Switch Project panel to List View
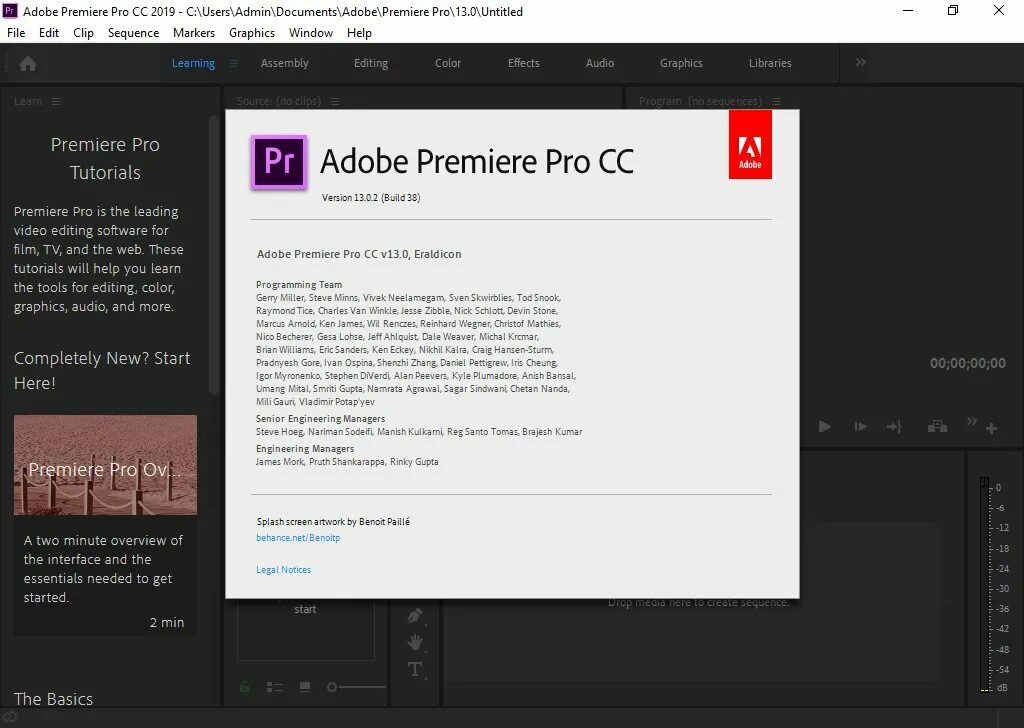The image size is (1024, 728). [275, 687]
